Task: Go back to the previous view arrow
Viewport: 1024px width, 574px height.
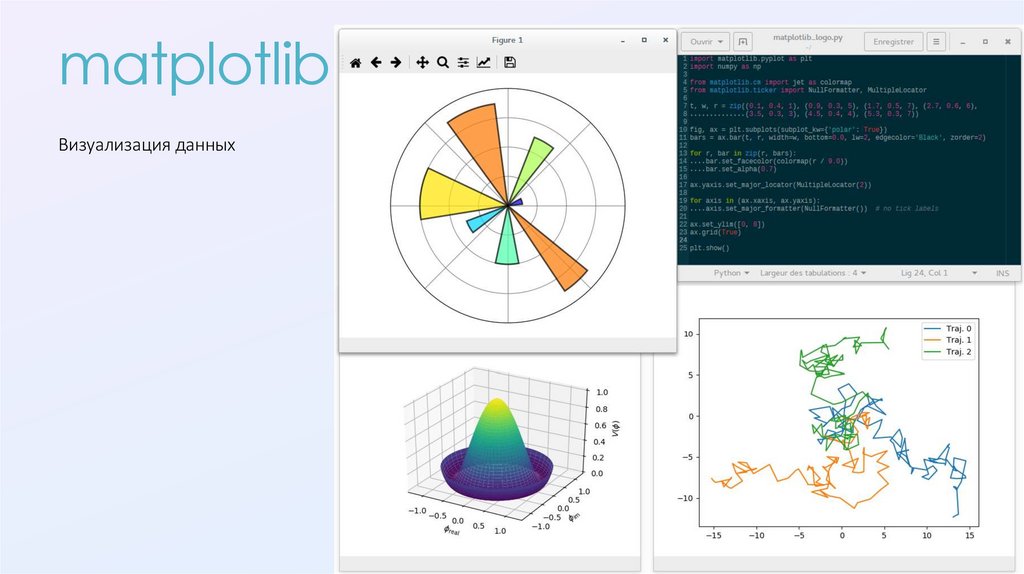Action: coord(376,63)
